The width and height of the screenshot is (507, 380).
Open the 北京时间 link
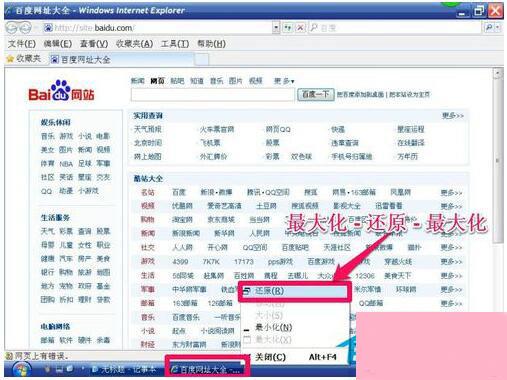[148, 143]
